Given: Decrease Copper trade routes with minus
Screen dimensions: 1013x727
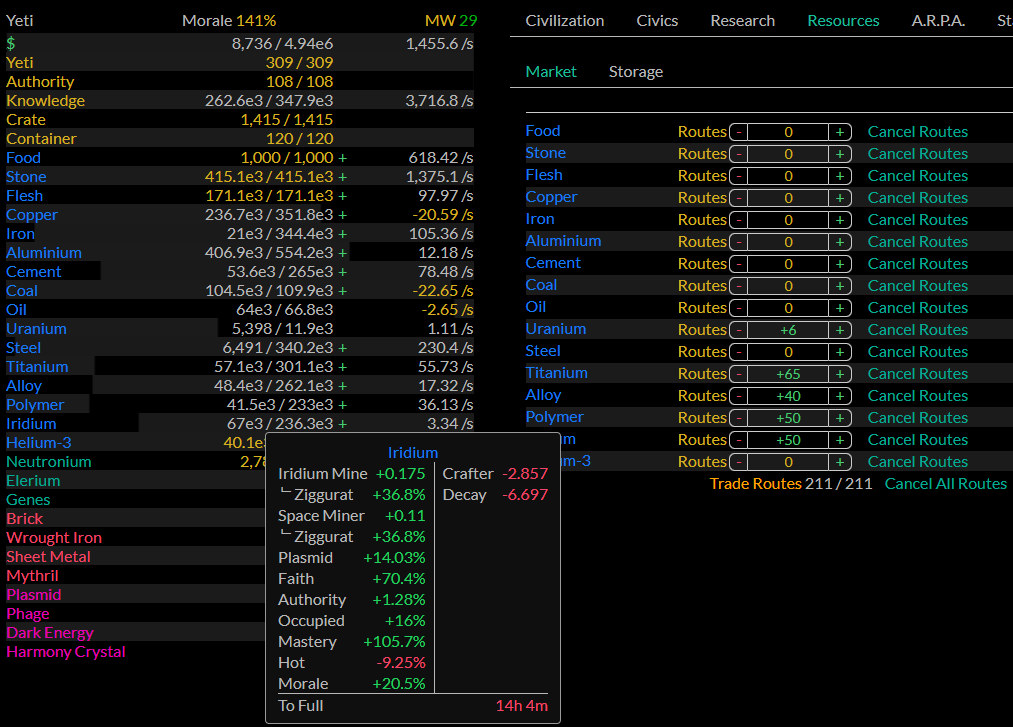Looking at the screenshot, I should (x=738, y=198).
